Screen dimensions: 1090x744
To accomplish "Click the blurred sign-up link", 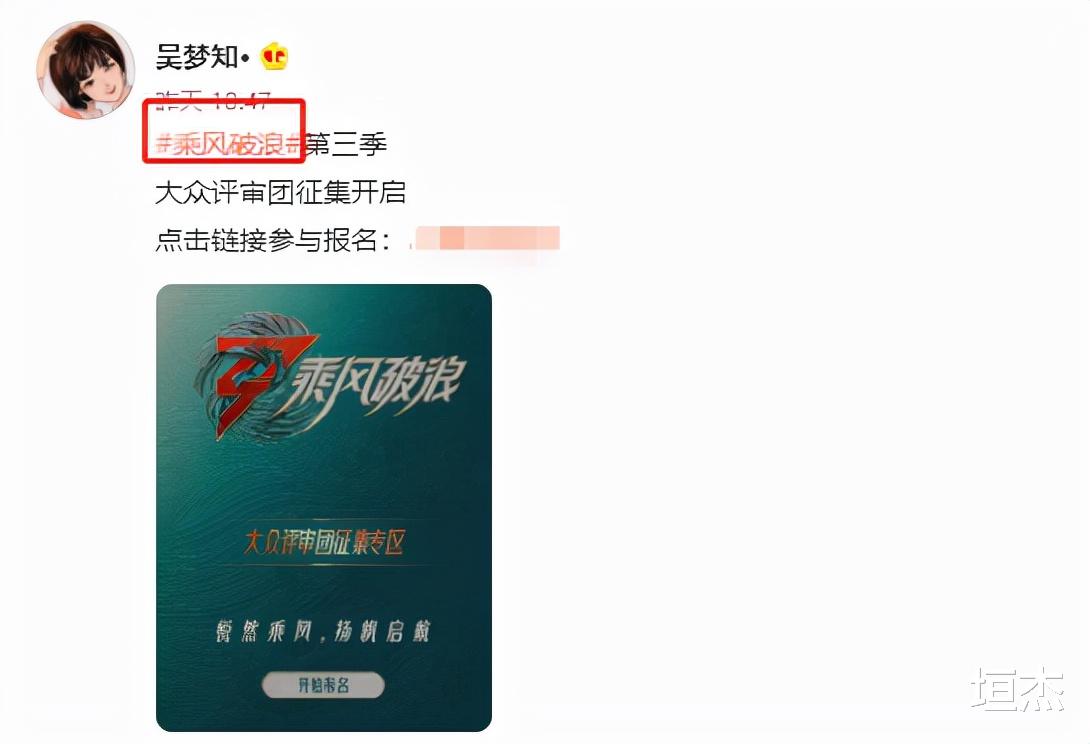I will coord(485,238).
